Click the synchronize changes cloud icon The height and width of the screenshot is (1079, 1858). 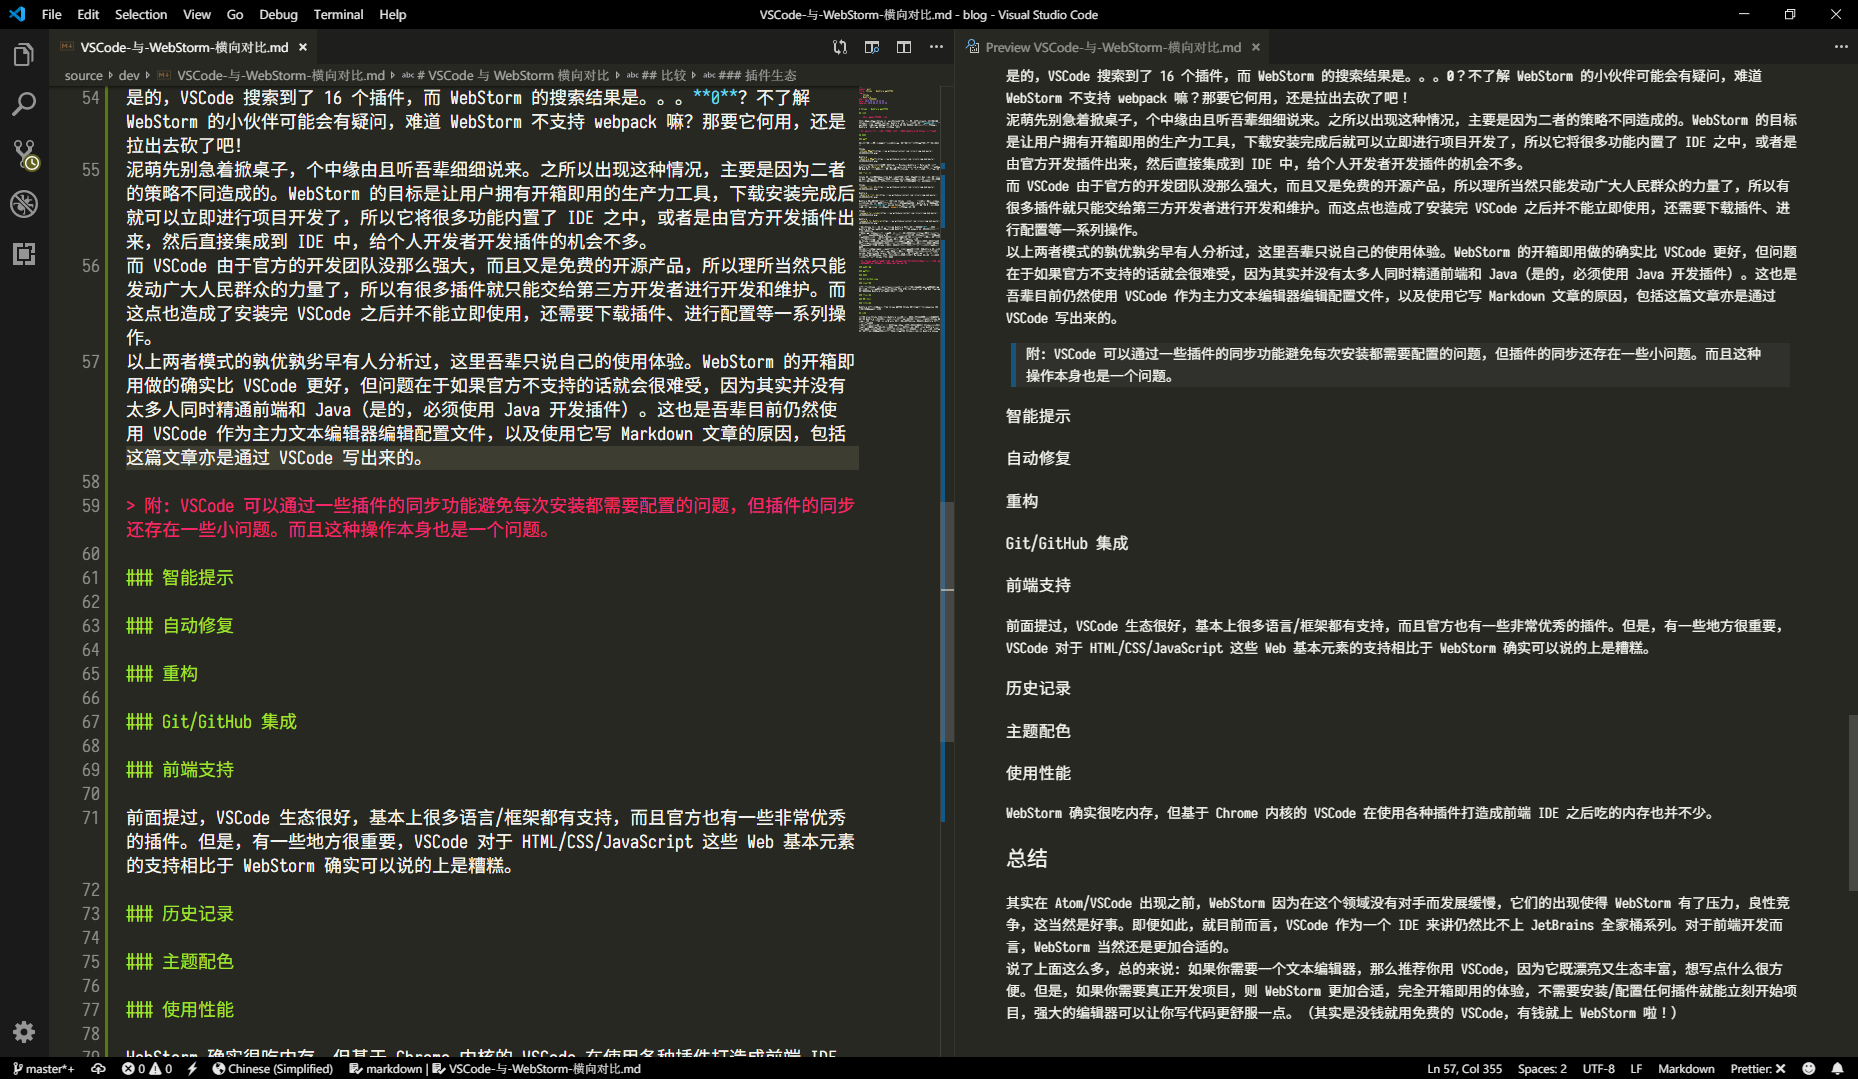point(98,1068)
